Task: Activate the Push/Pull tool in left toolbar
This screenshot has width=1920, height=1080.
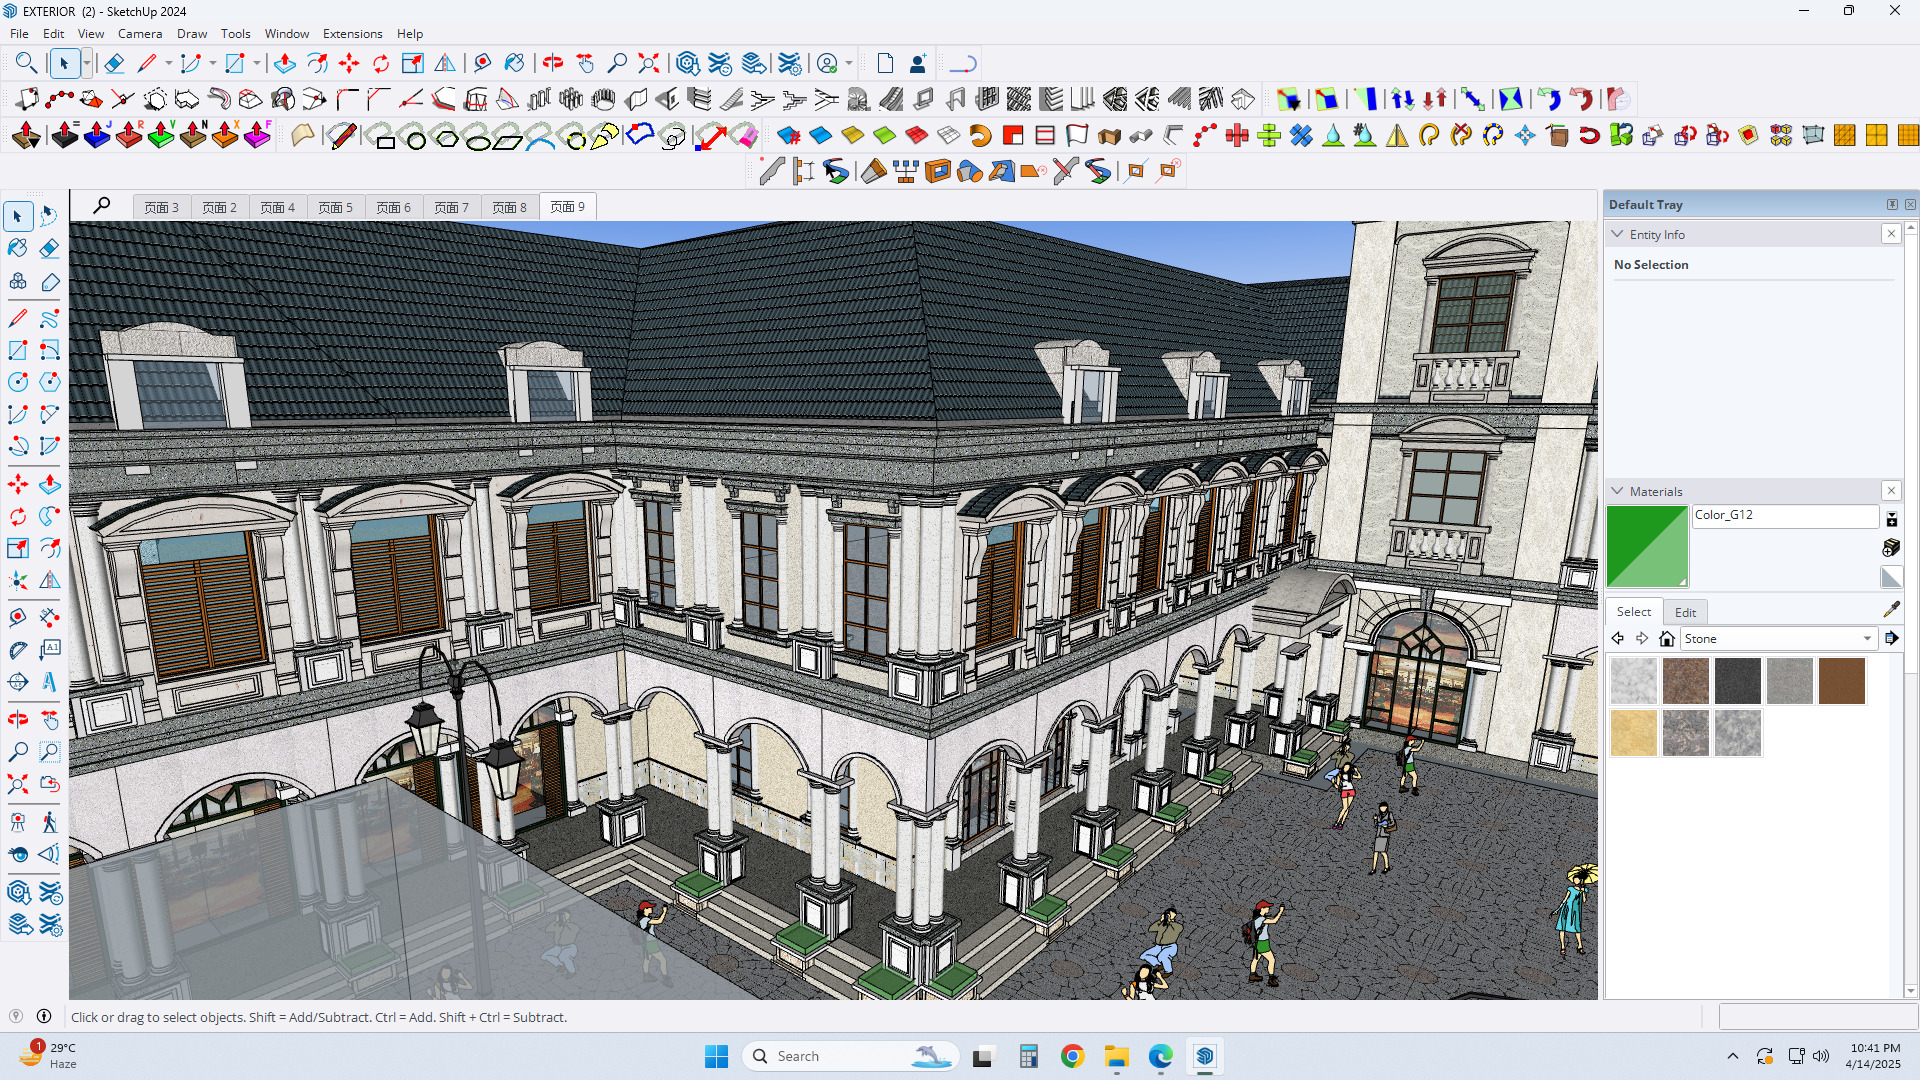Action: [x=49, y=485]
